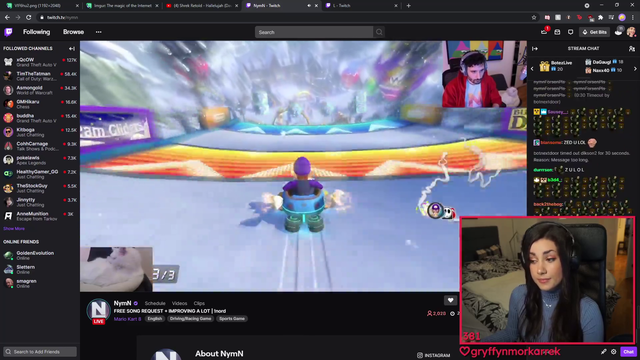Image resolution: width=640 pixels, height=360 pixels.
Task: Open the Chrome profile avatar
Action: [x=622, y=17]
